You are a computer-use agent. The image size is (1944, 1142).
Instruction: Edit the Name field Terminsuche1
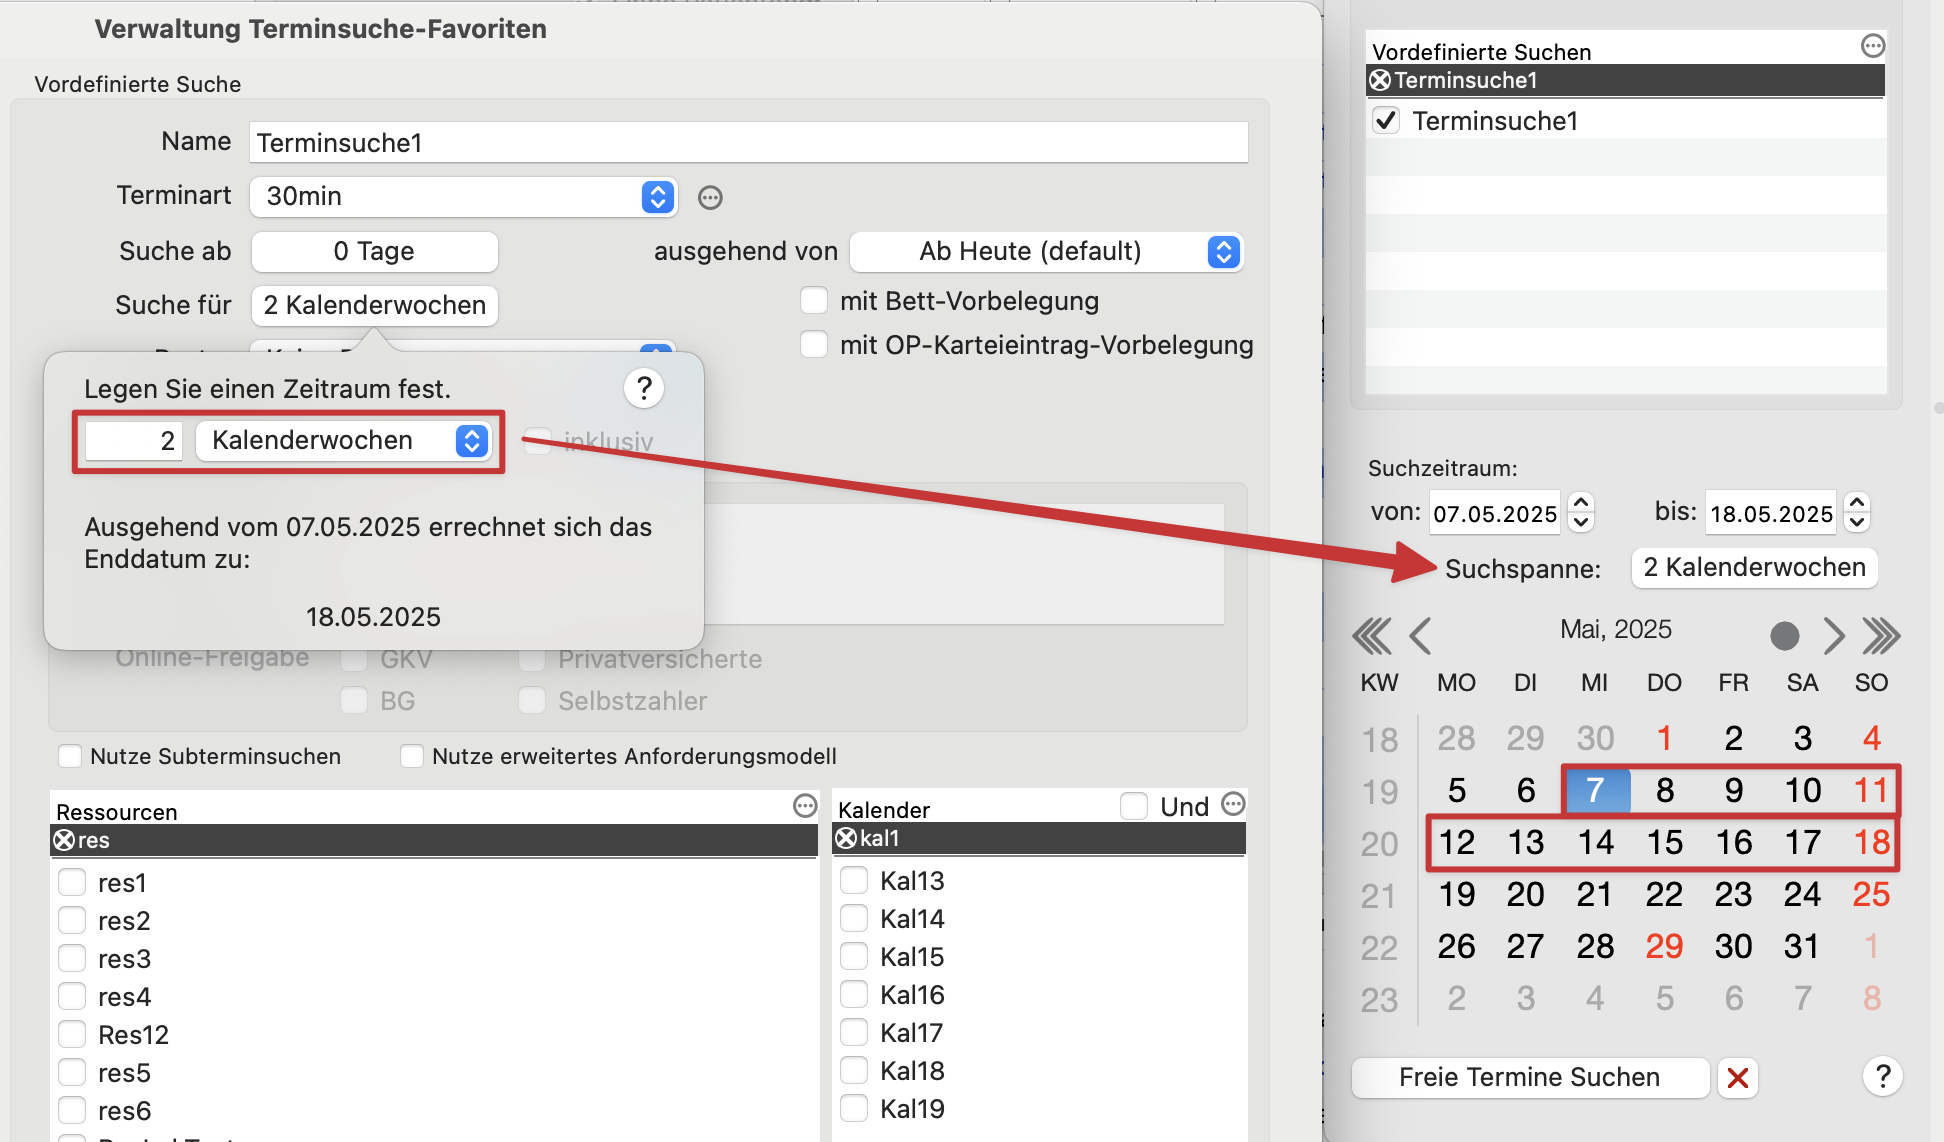tap(749, 142)
